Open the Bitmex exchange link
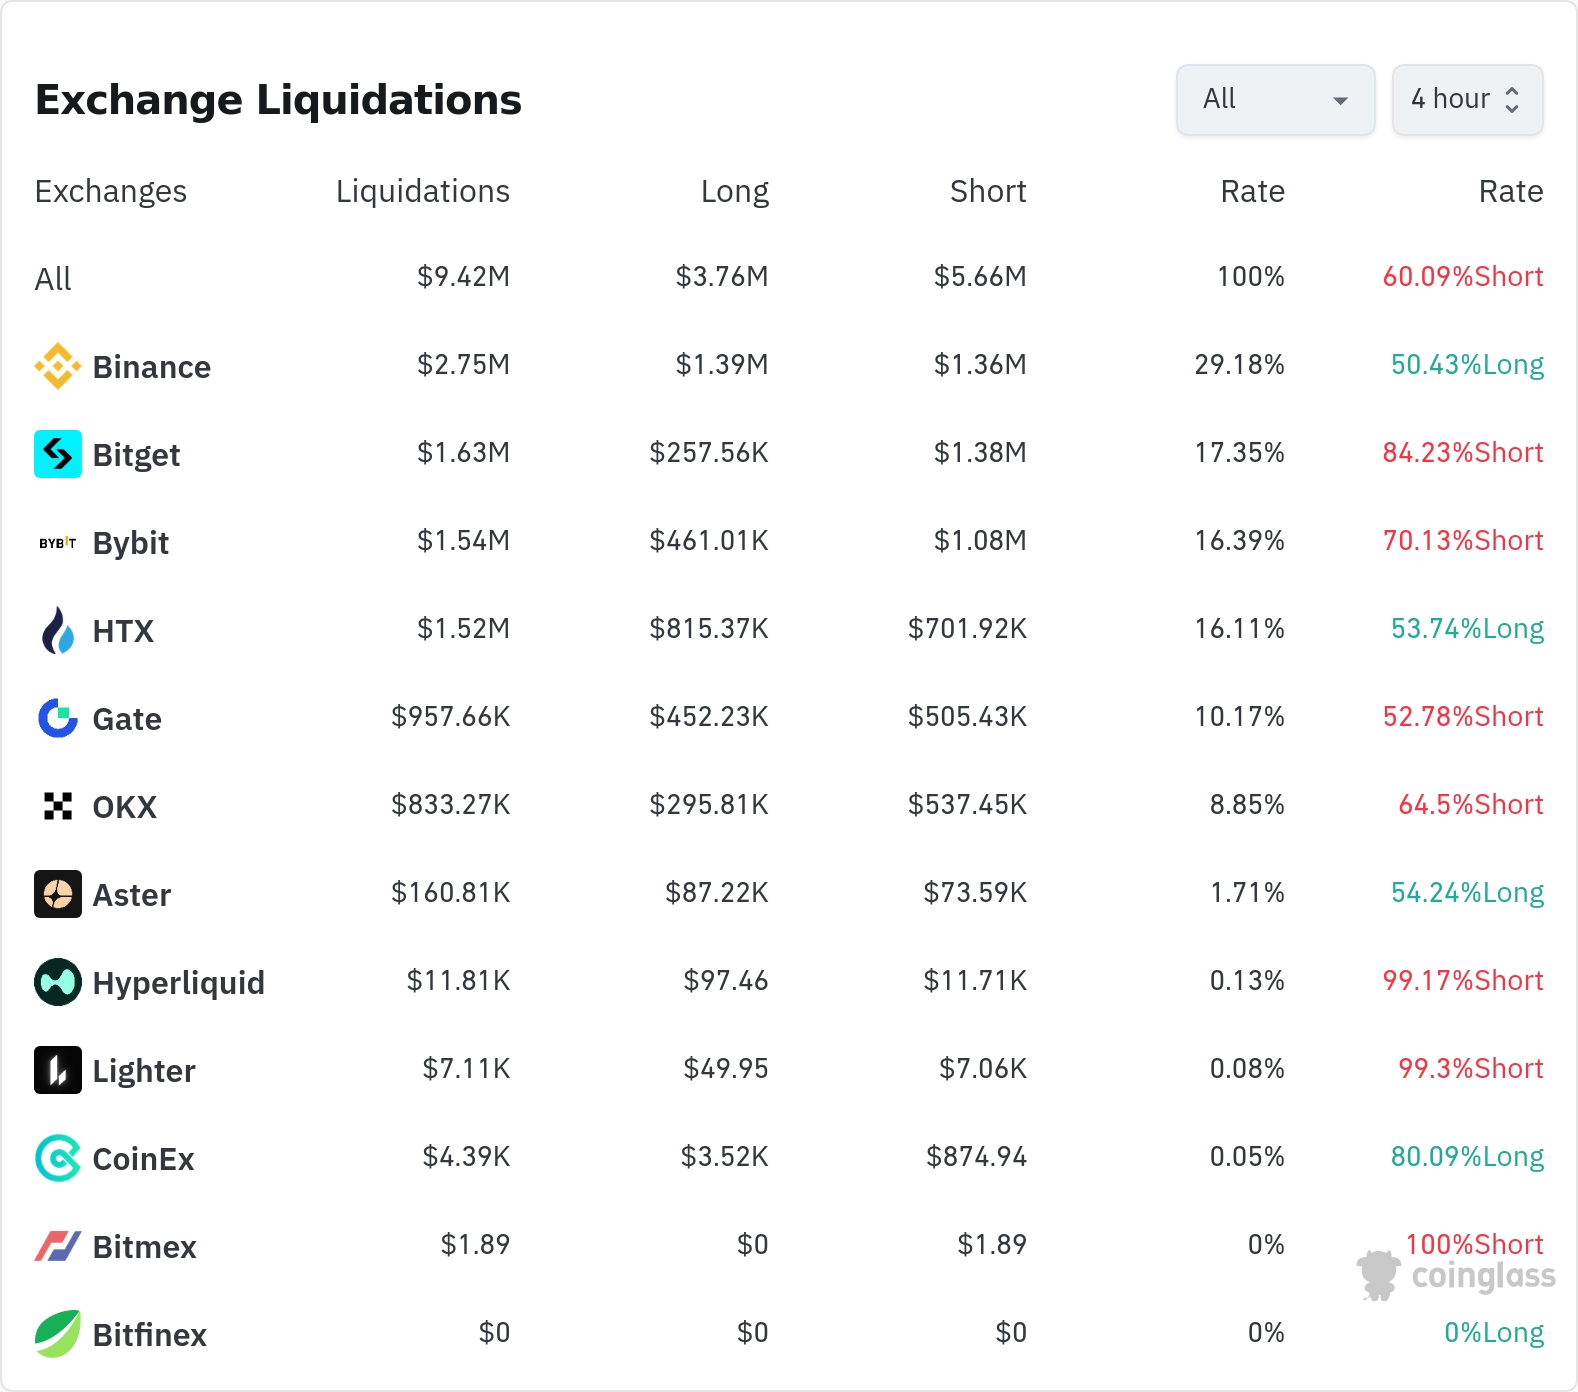Screen dimensions: 1578x1392 (x=144, y=1247)
